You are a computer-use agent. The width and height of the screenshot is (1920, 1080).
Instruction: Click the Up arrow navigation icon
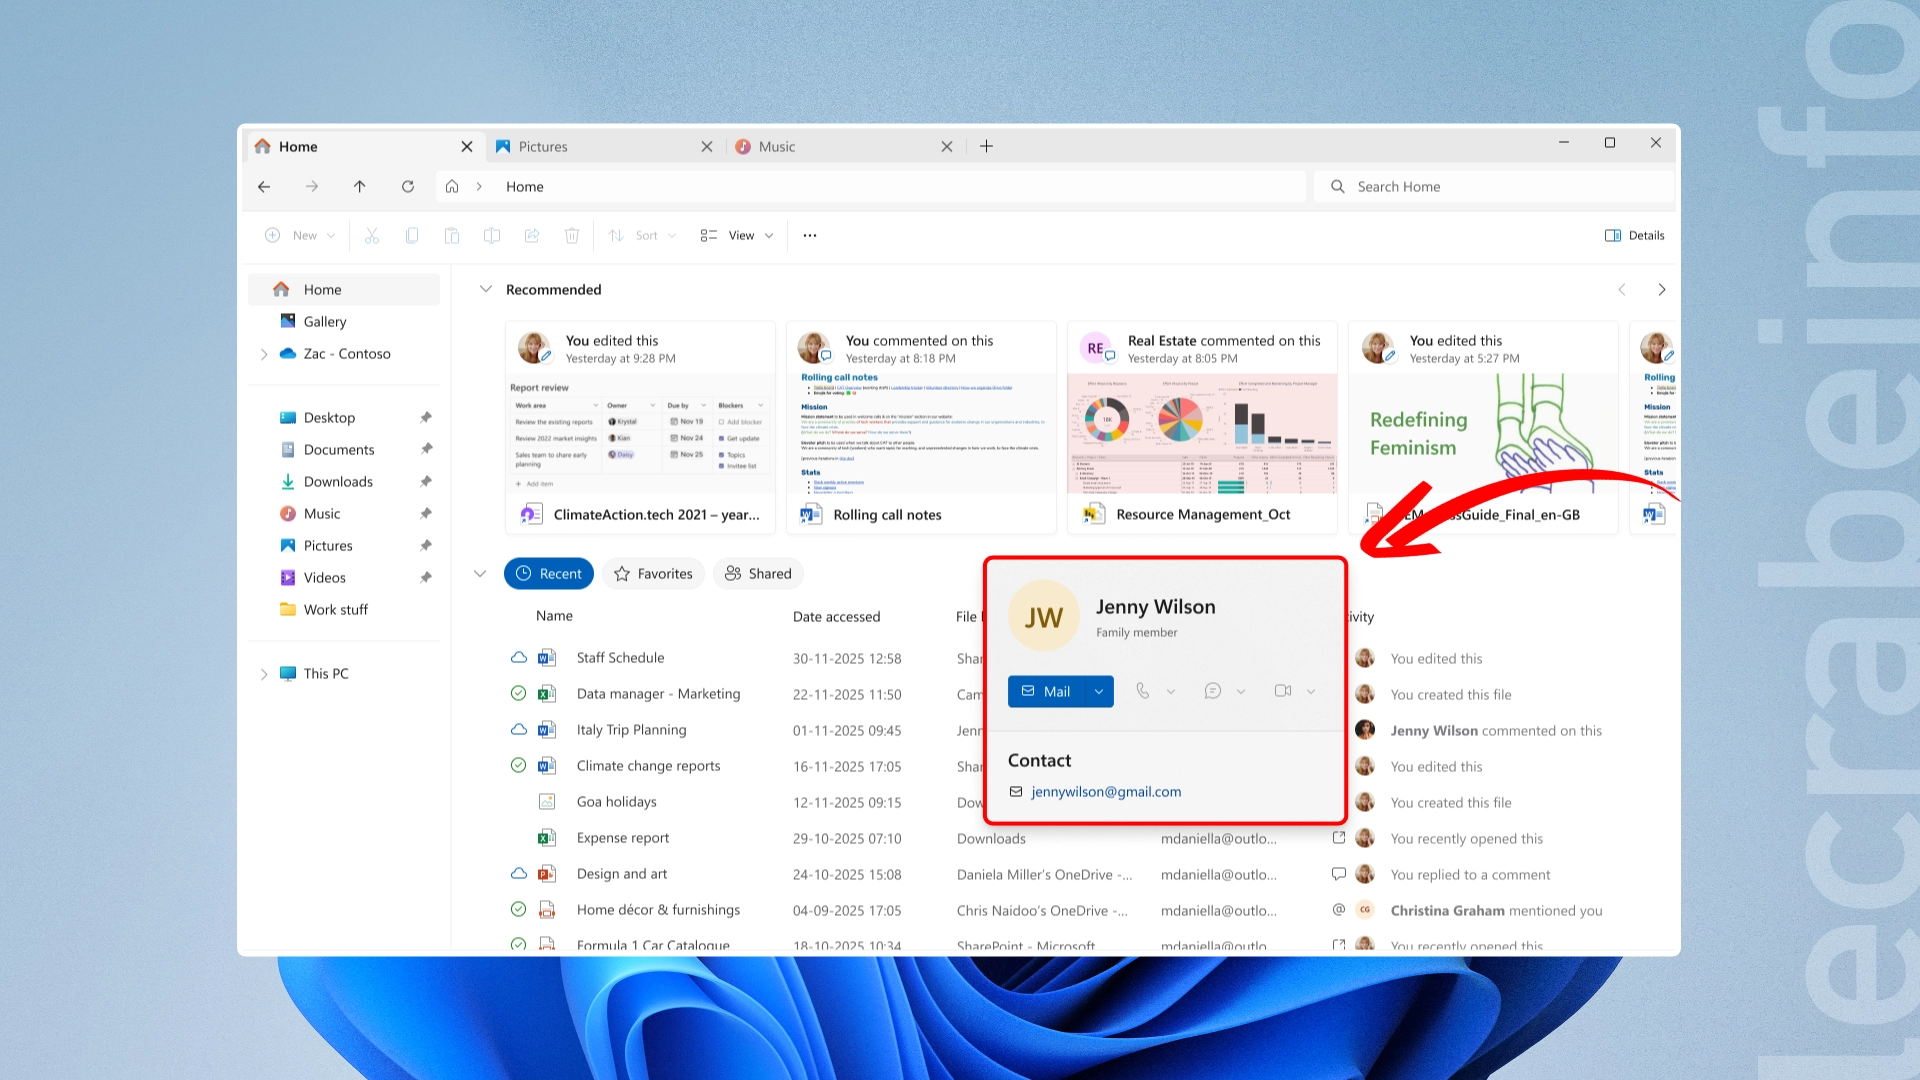point(360,187)
